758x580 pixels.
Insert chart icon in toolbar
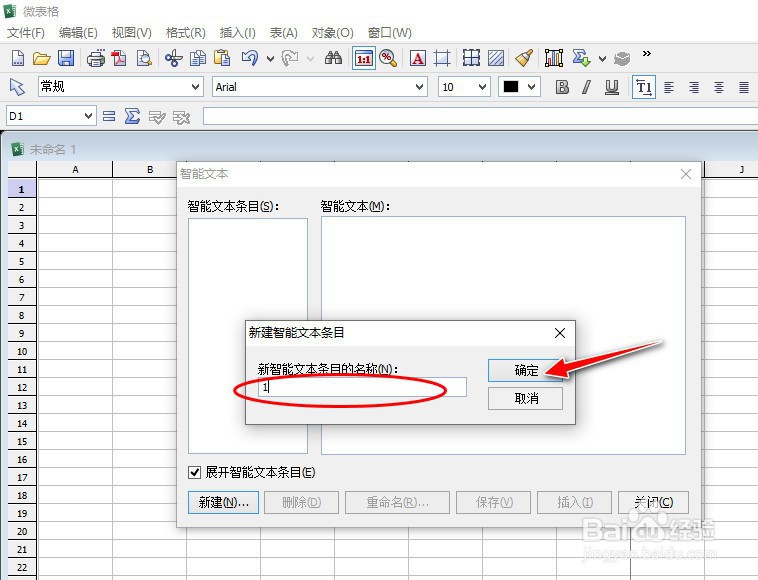click(554, 58)
